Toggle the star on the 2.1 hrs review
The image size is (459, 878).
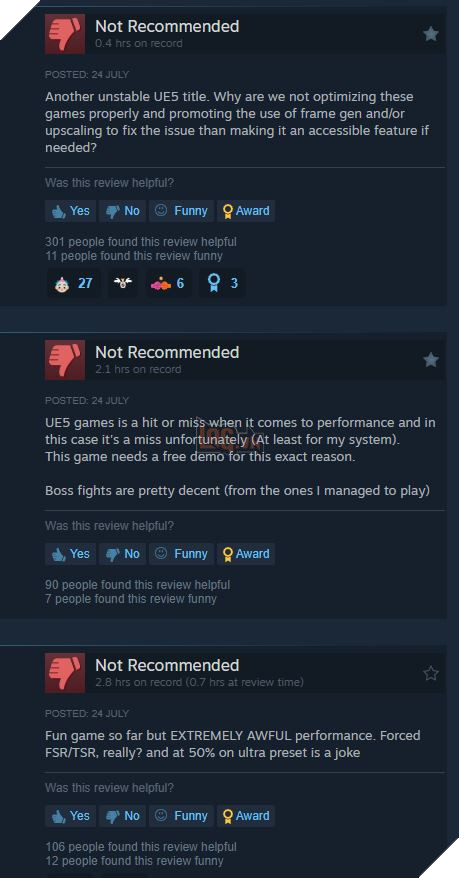pos(430,359)
